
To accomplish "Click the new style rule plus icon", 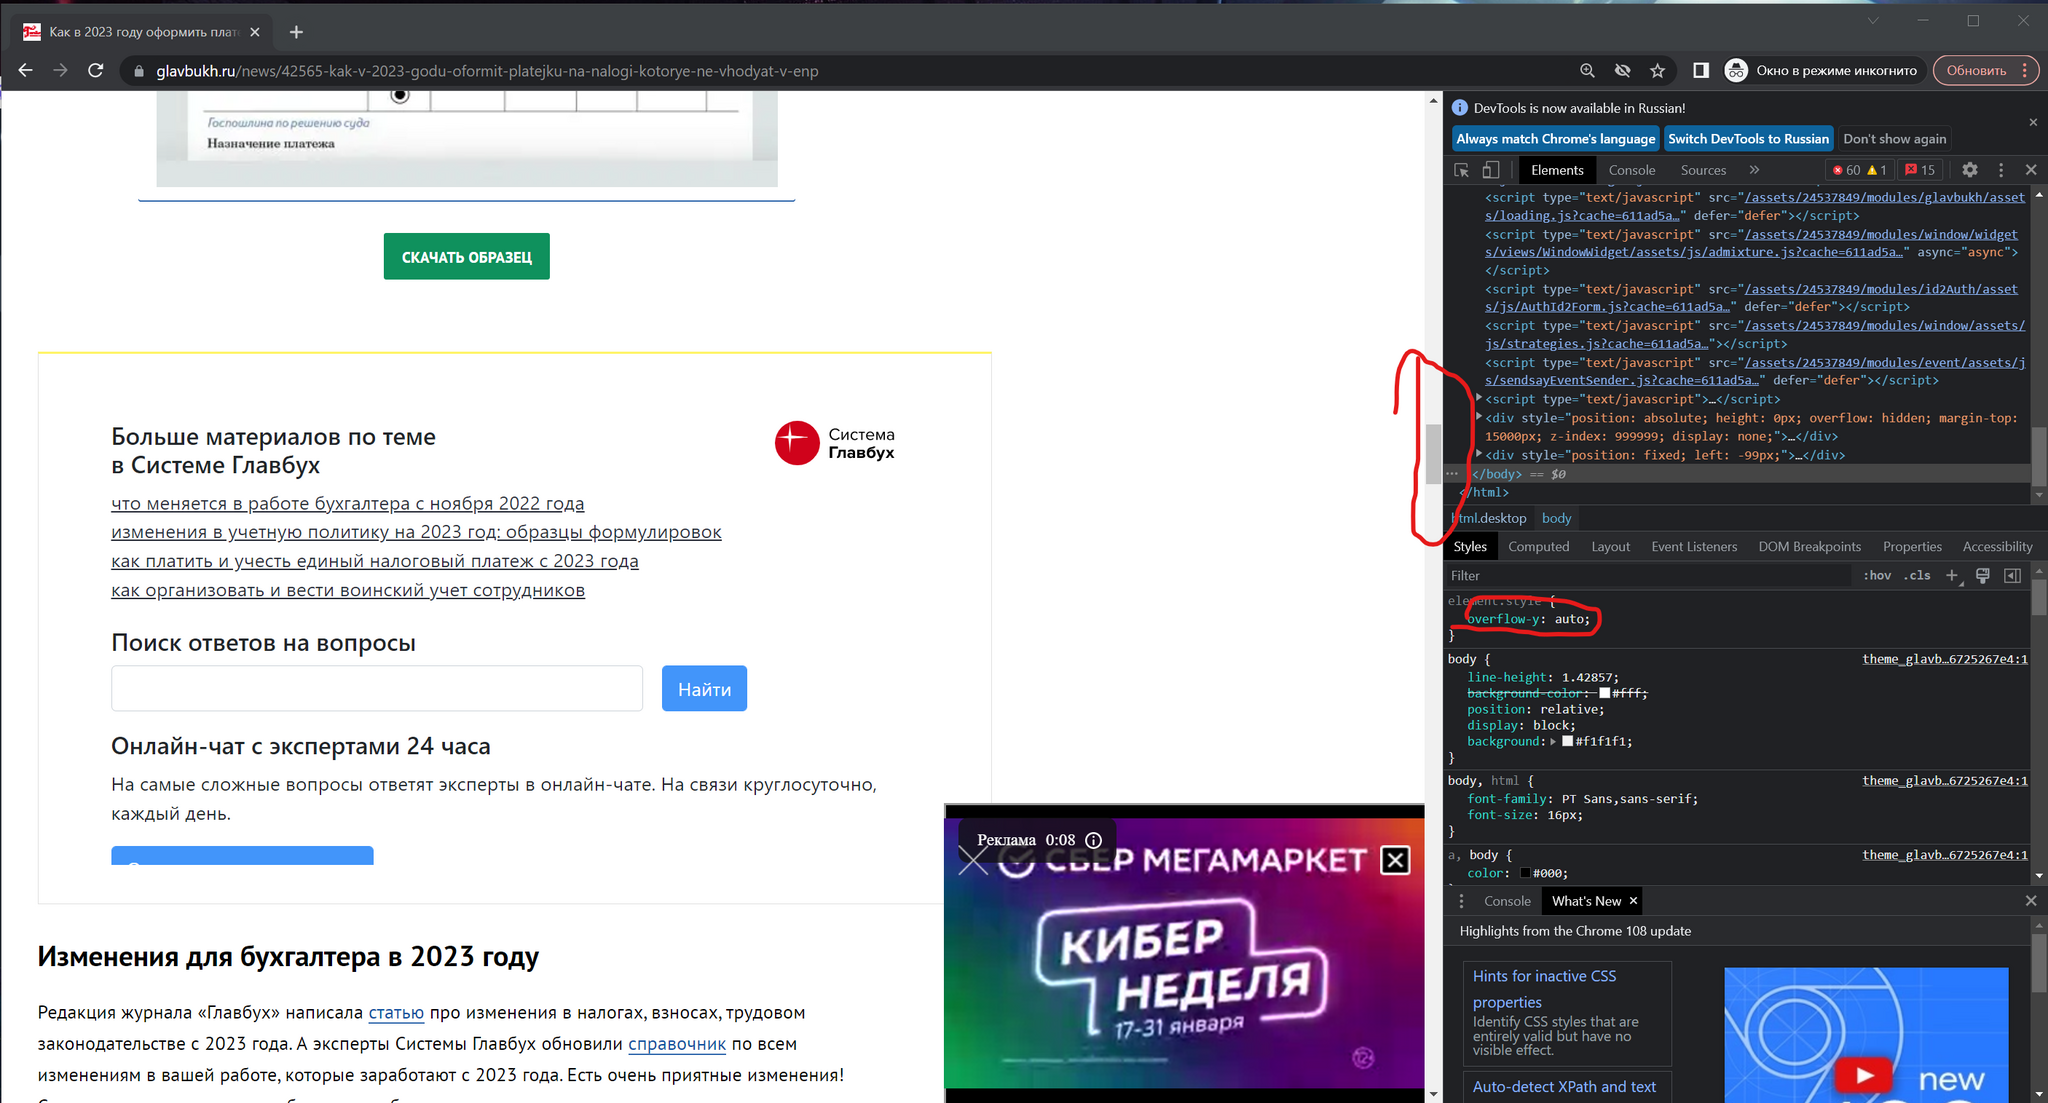I will point(1952,575).
